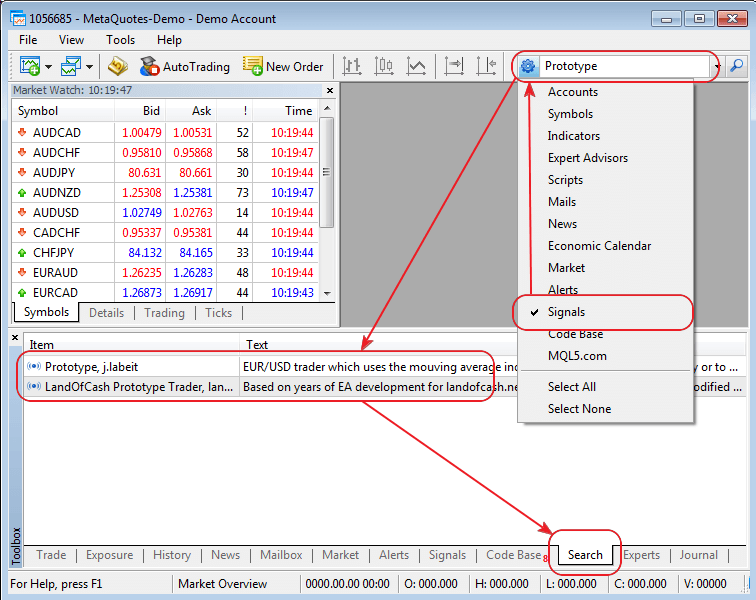This screenshot has height=600, width=756.
Task: Toggle Mails in search filter menu
Action: (606, 202)
